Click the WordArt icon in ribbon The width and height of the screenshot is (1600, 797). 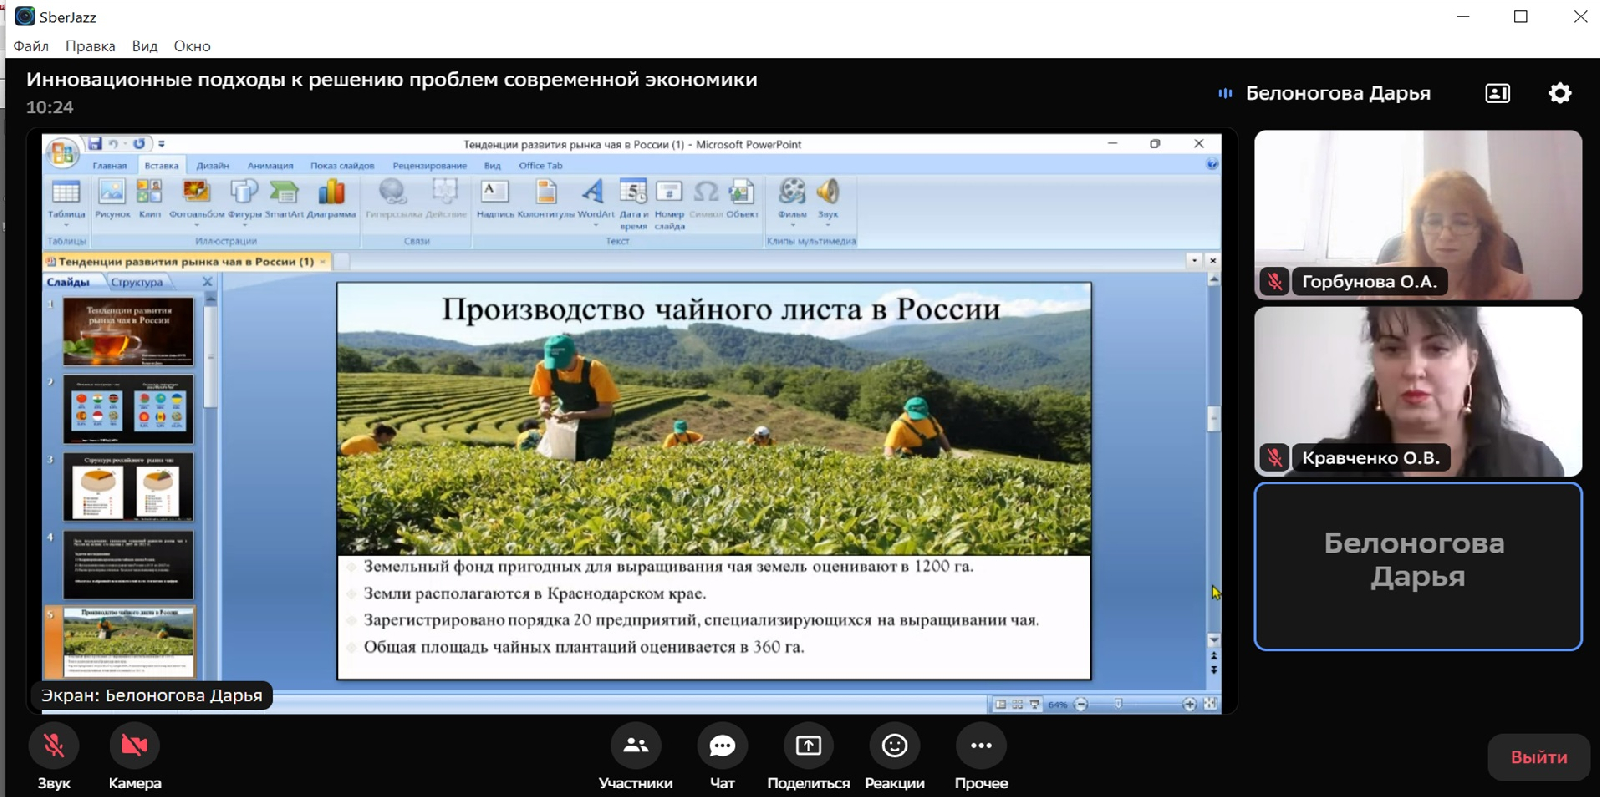(x=594, y=192)
